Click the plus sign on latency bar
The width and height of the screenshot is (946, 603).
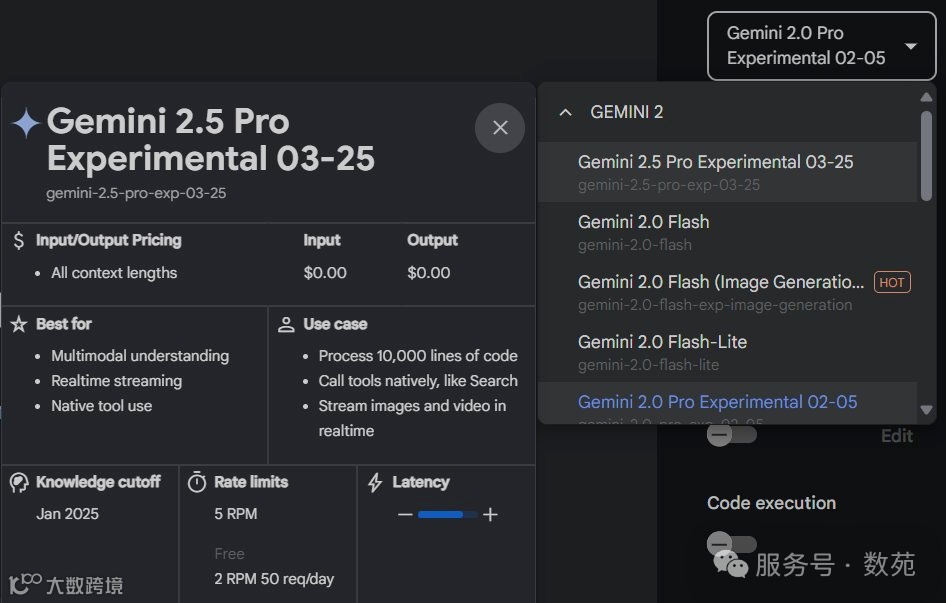click(490, 514)
